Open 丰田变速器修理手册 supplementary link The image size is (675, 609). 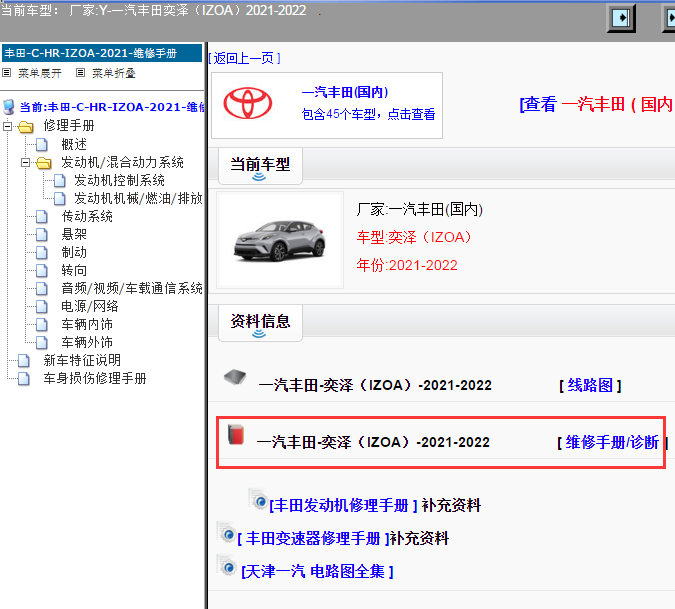pos(313,538)
